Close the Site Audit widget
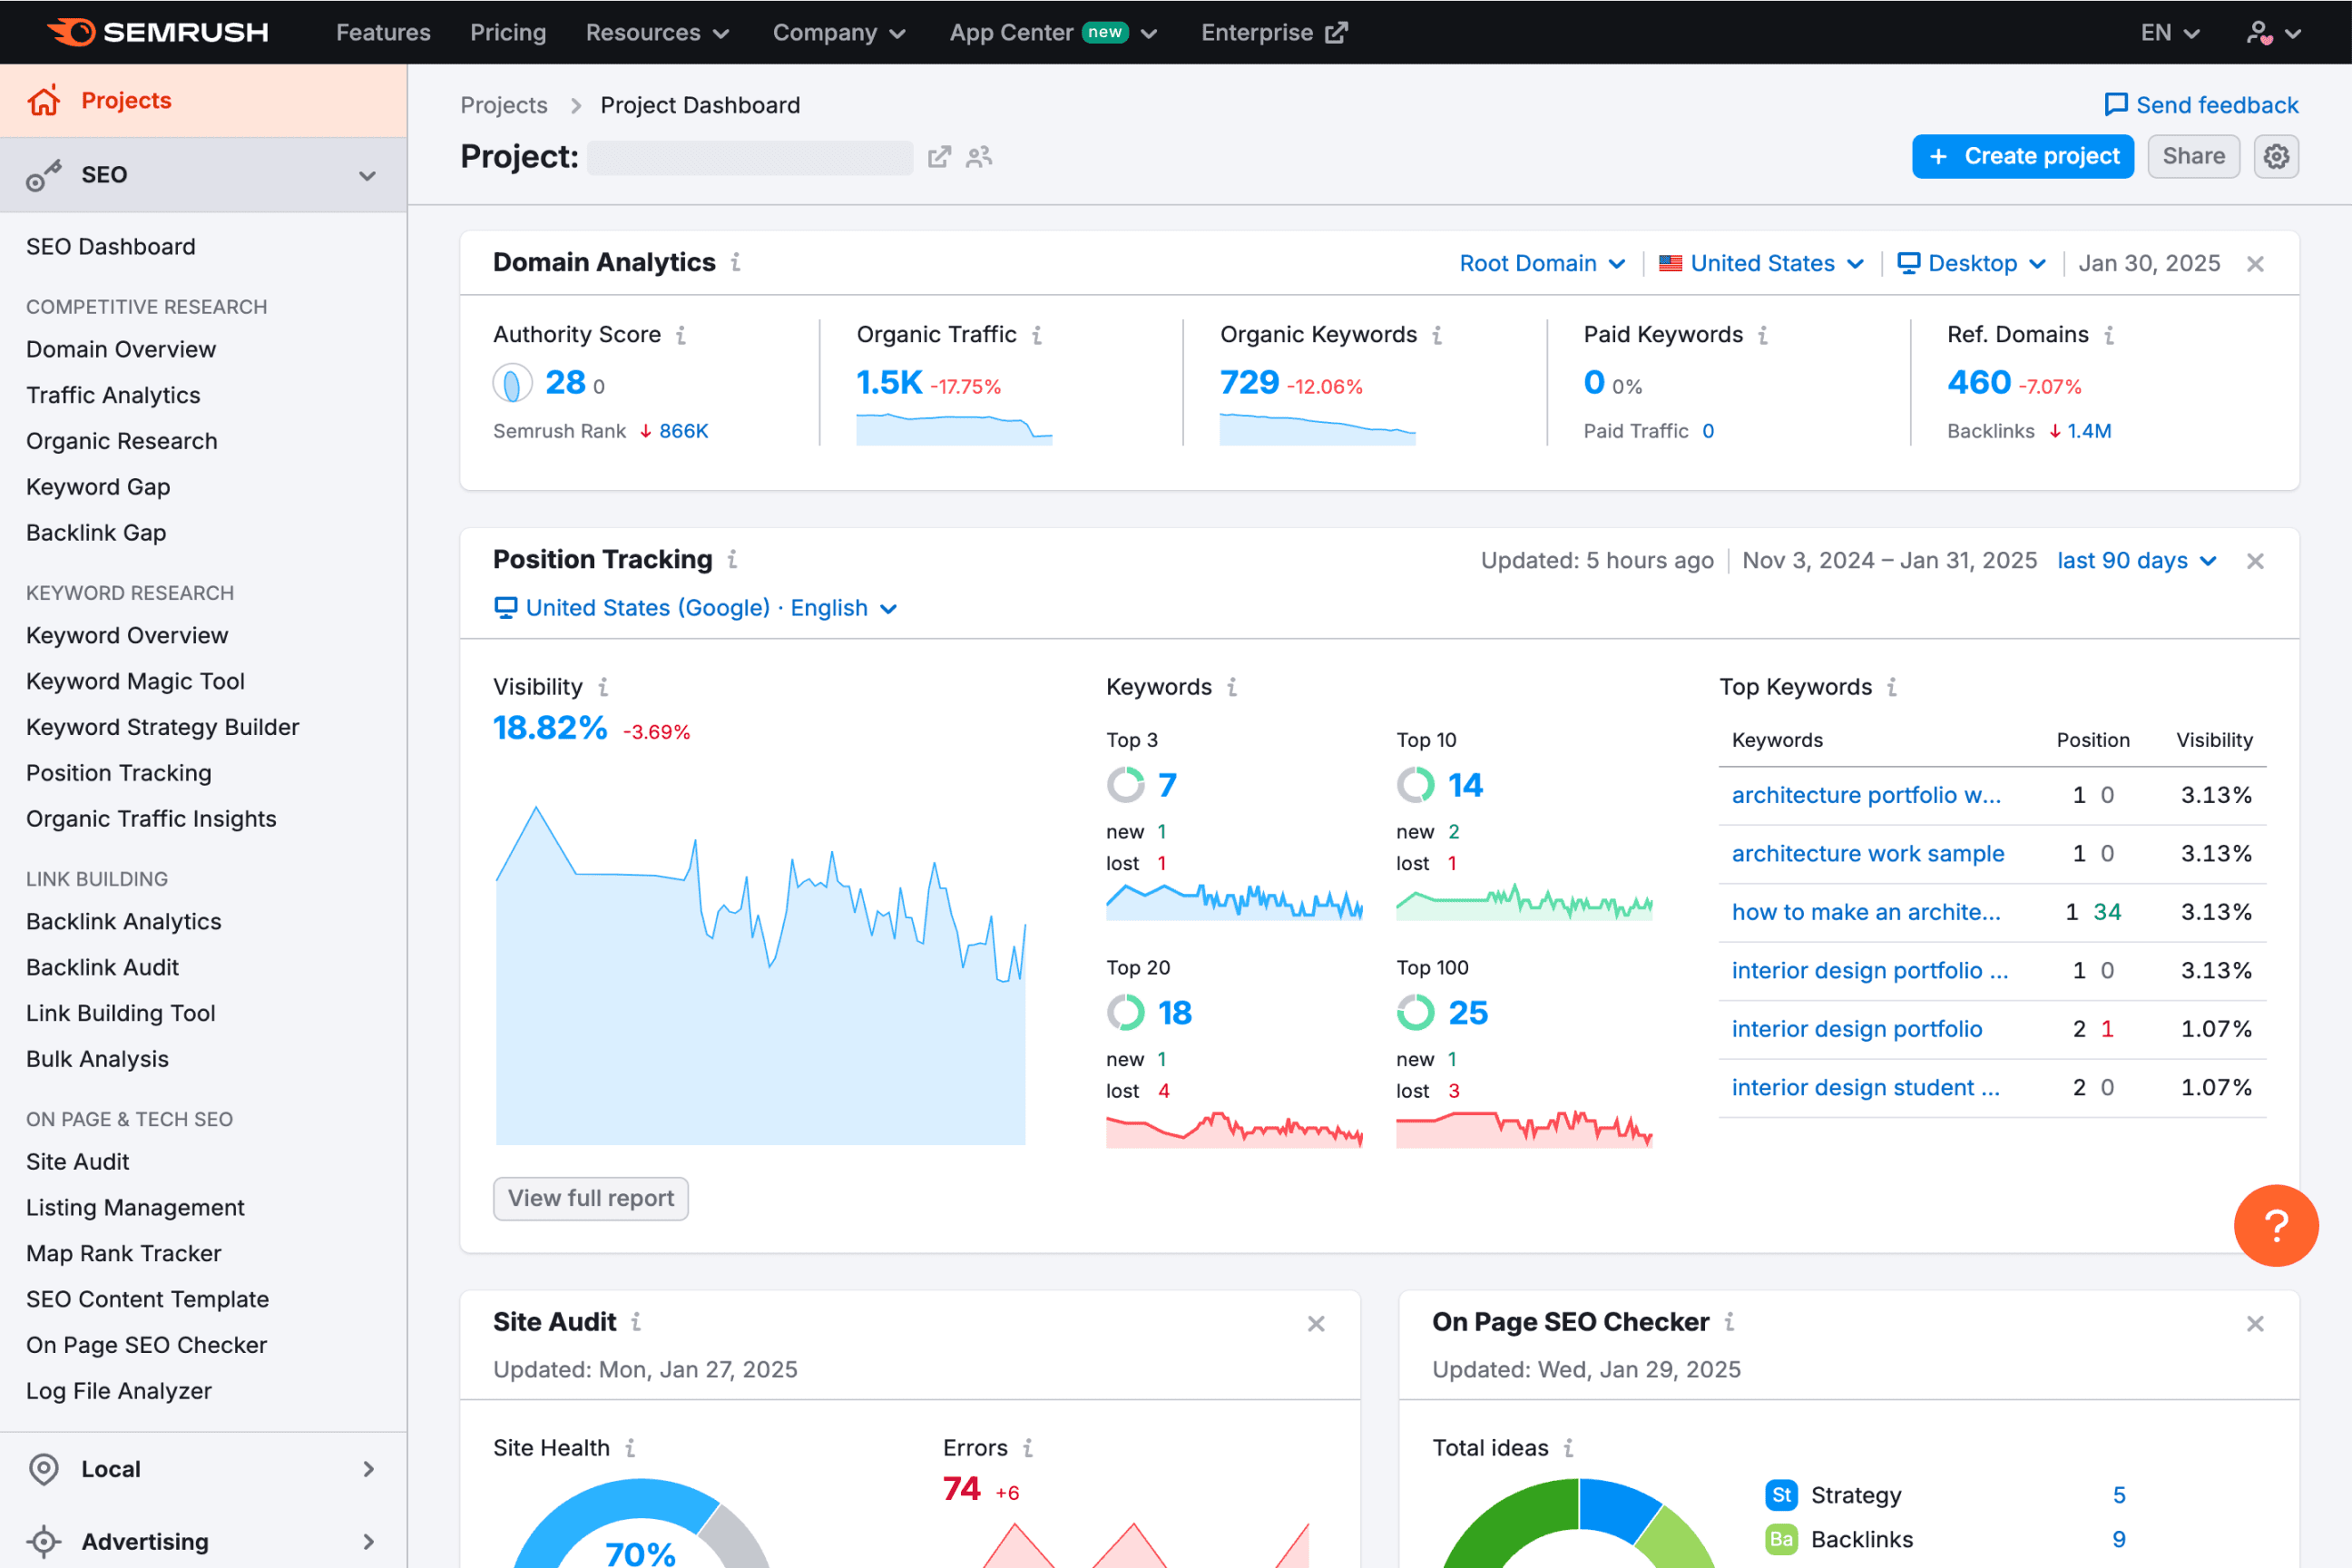This screenshot has height=1568, width=2352. (1316, 1323)
